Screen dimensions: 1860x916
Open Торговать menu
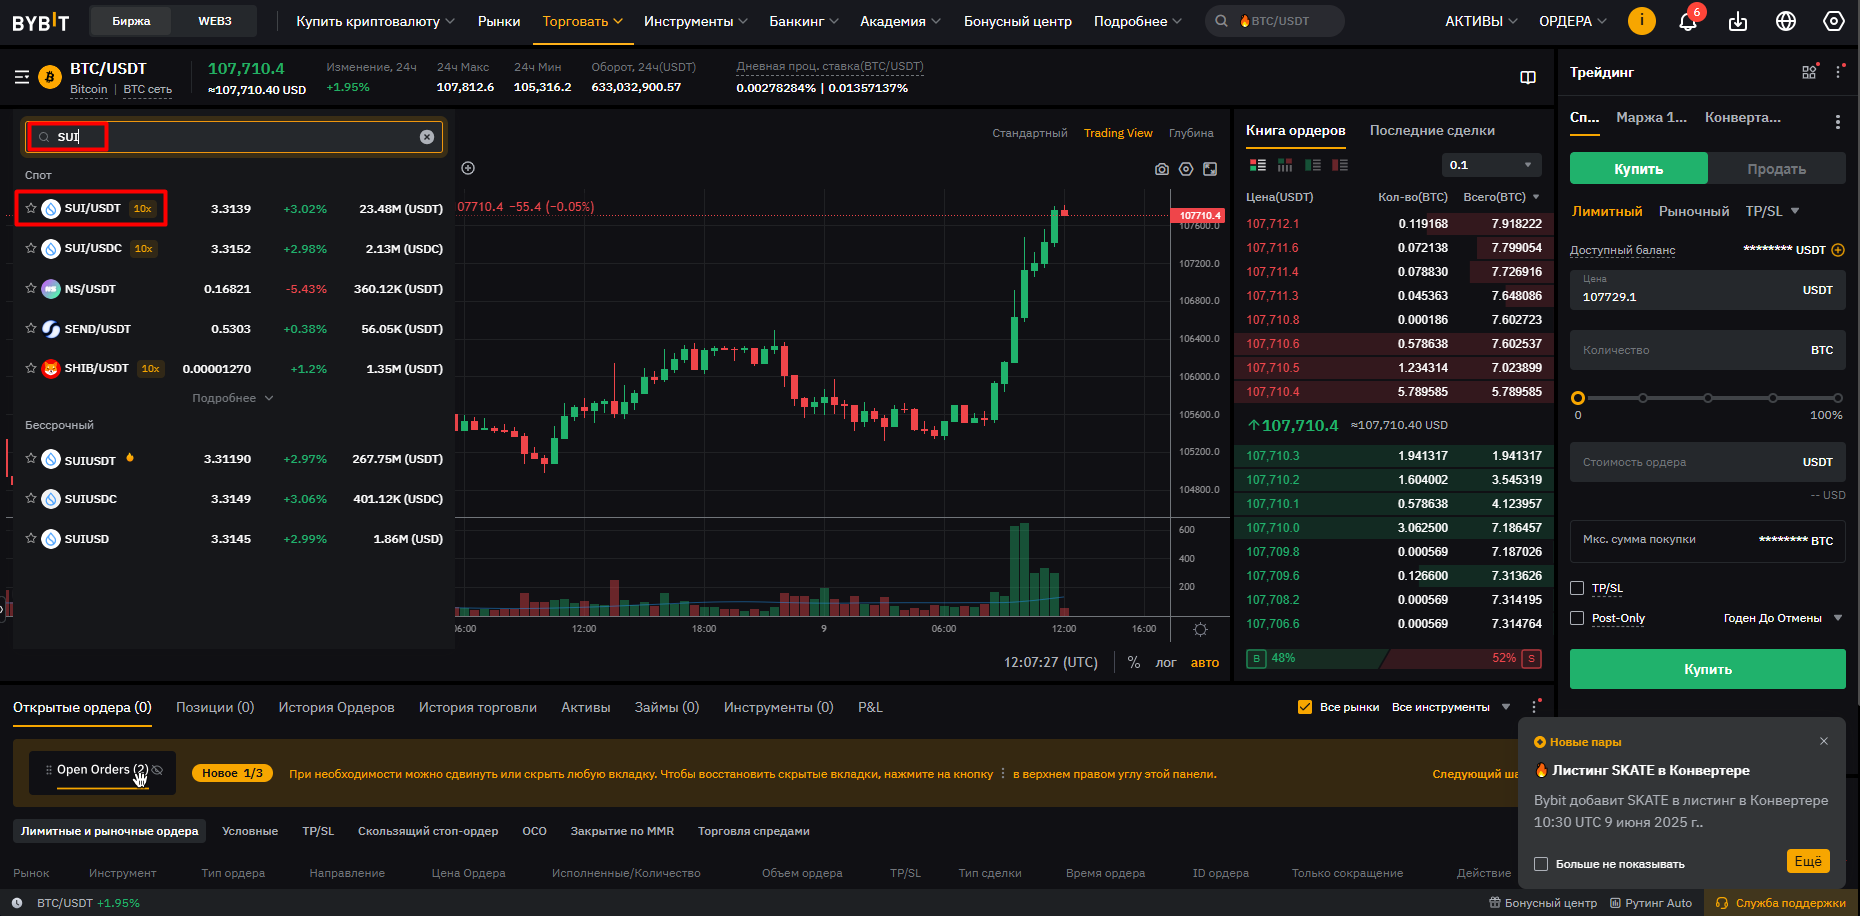[582, 21]
